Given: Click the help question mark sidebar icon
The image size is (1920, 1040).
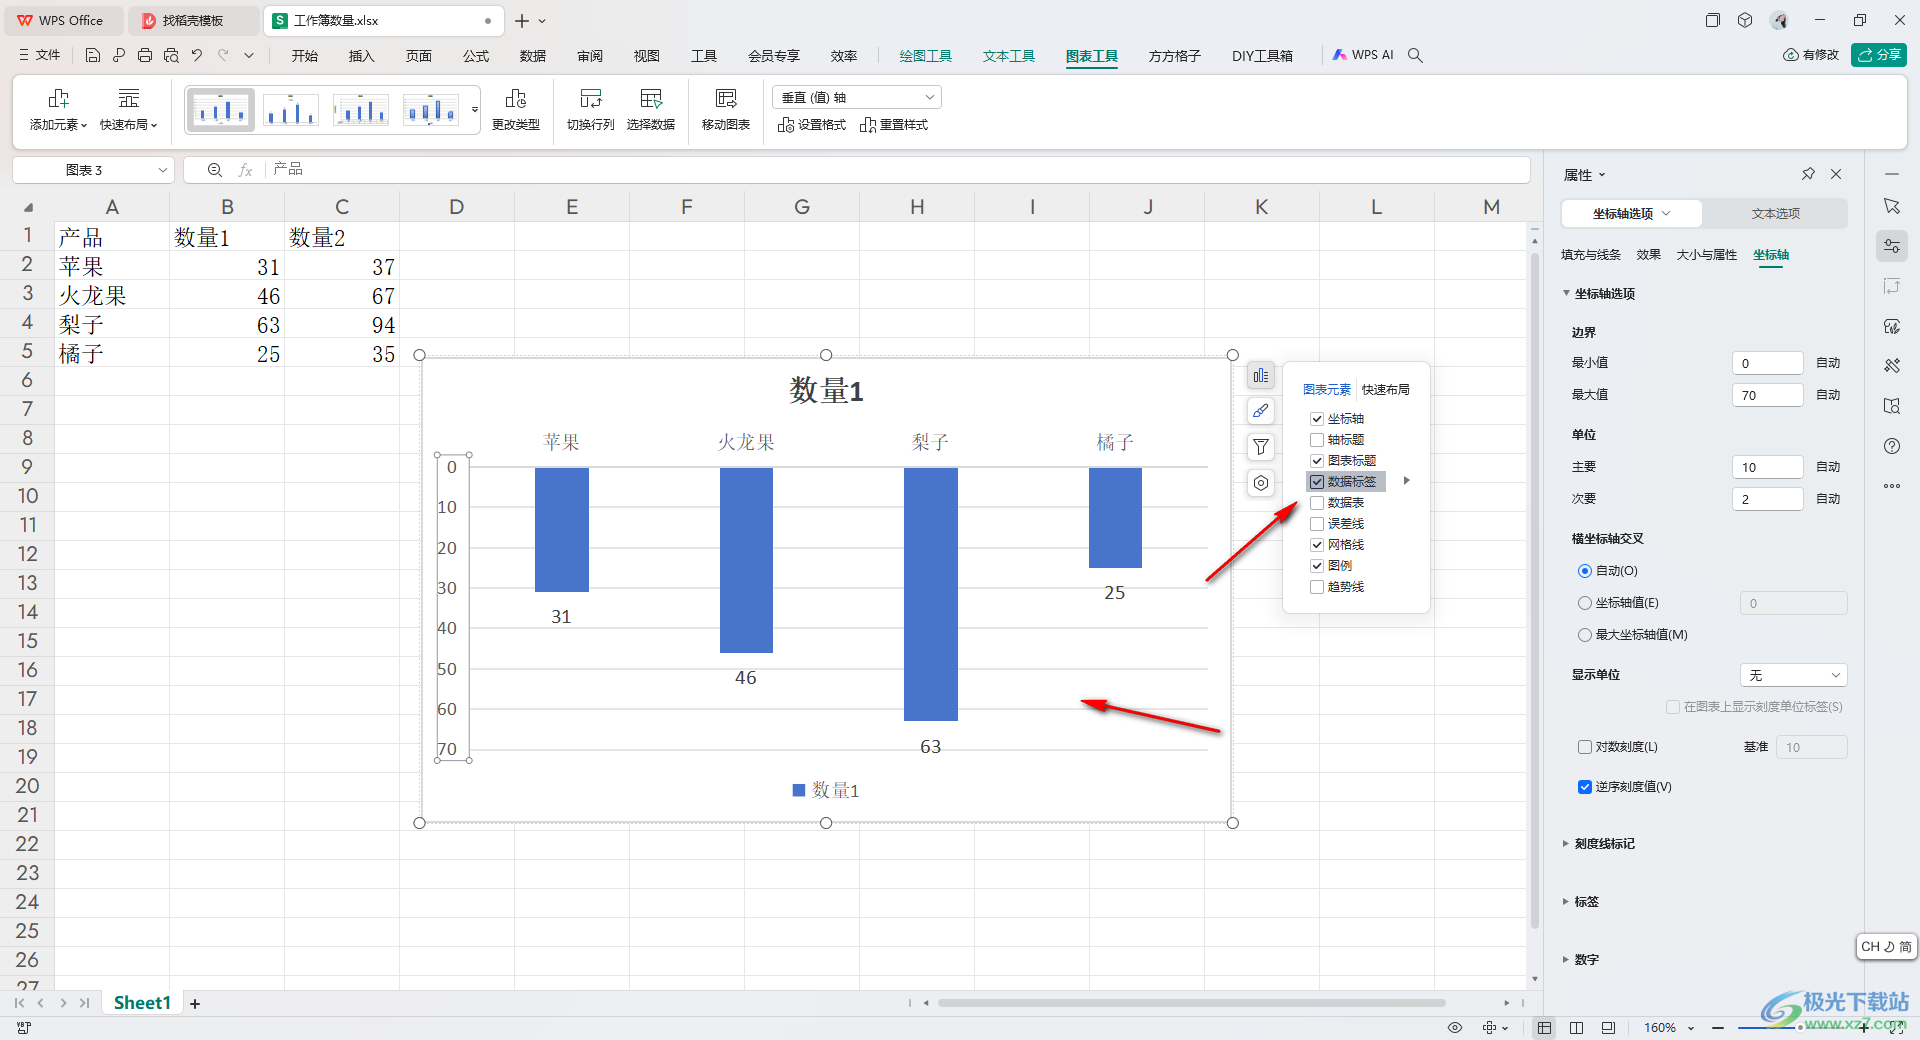Looking at the screenshot, I should 1892,446.
